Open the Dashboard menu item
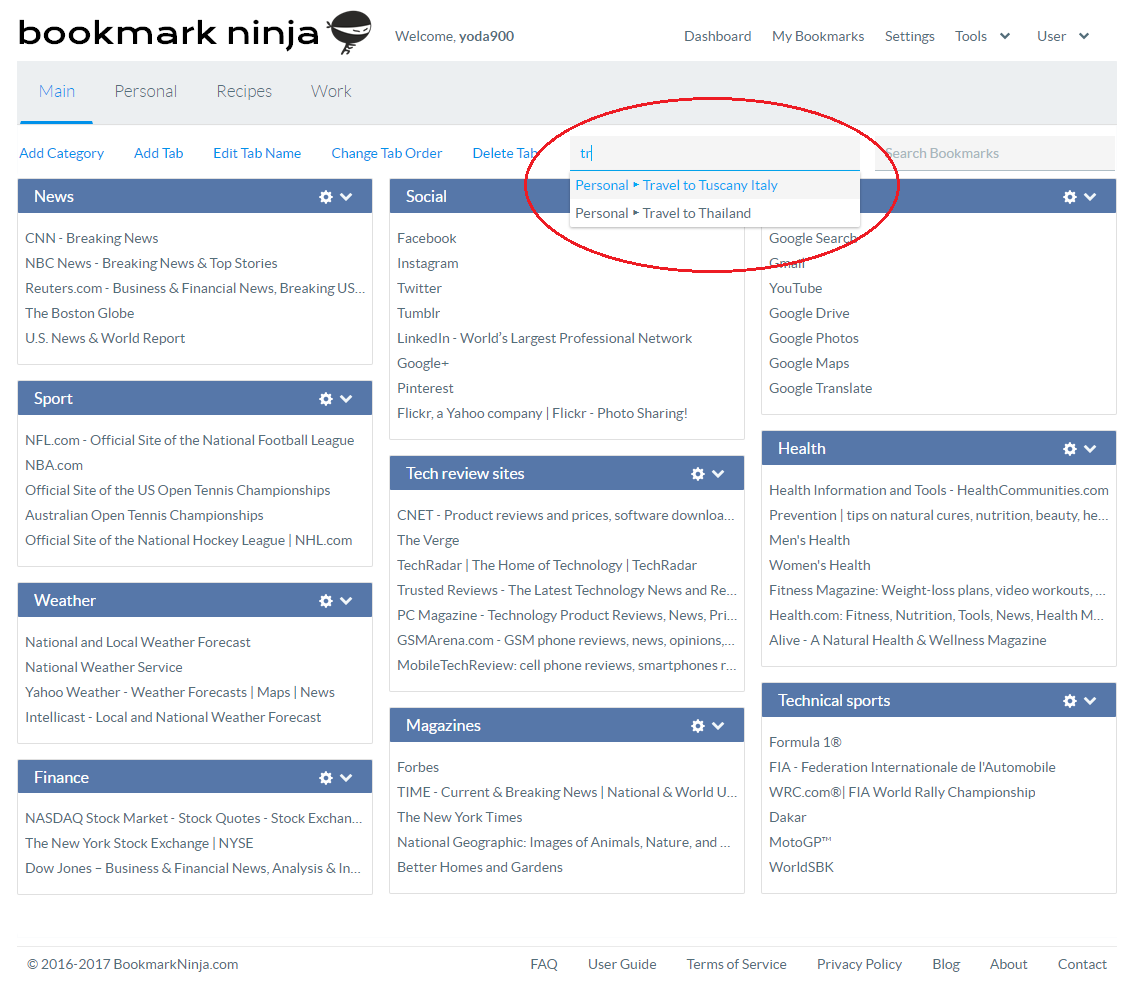 coord(717,35)
